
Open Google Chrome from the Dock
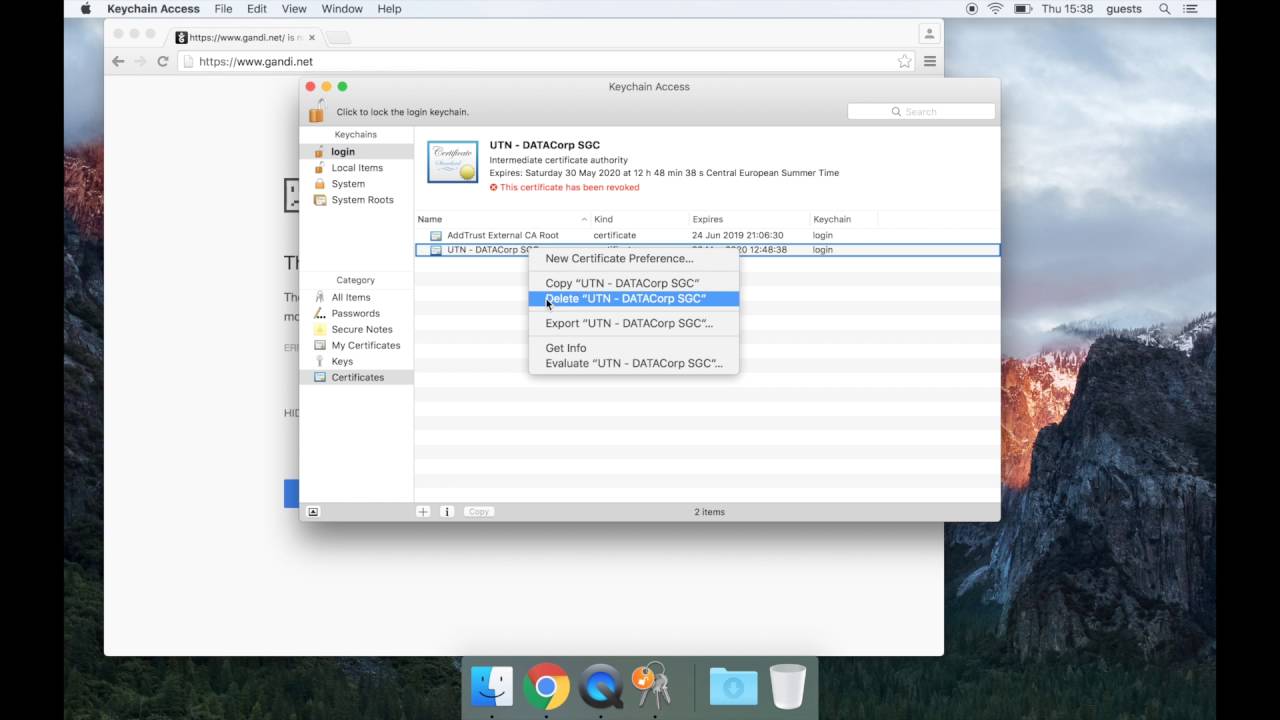[x=546, y=687]
